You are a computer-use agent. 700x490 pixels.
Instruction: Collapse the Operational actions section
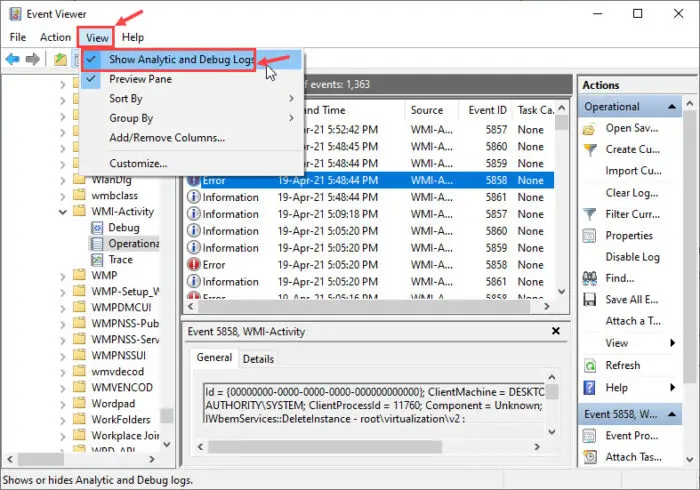tap(671, 107)
